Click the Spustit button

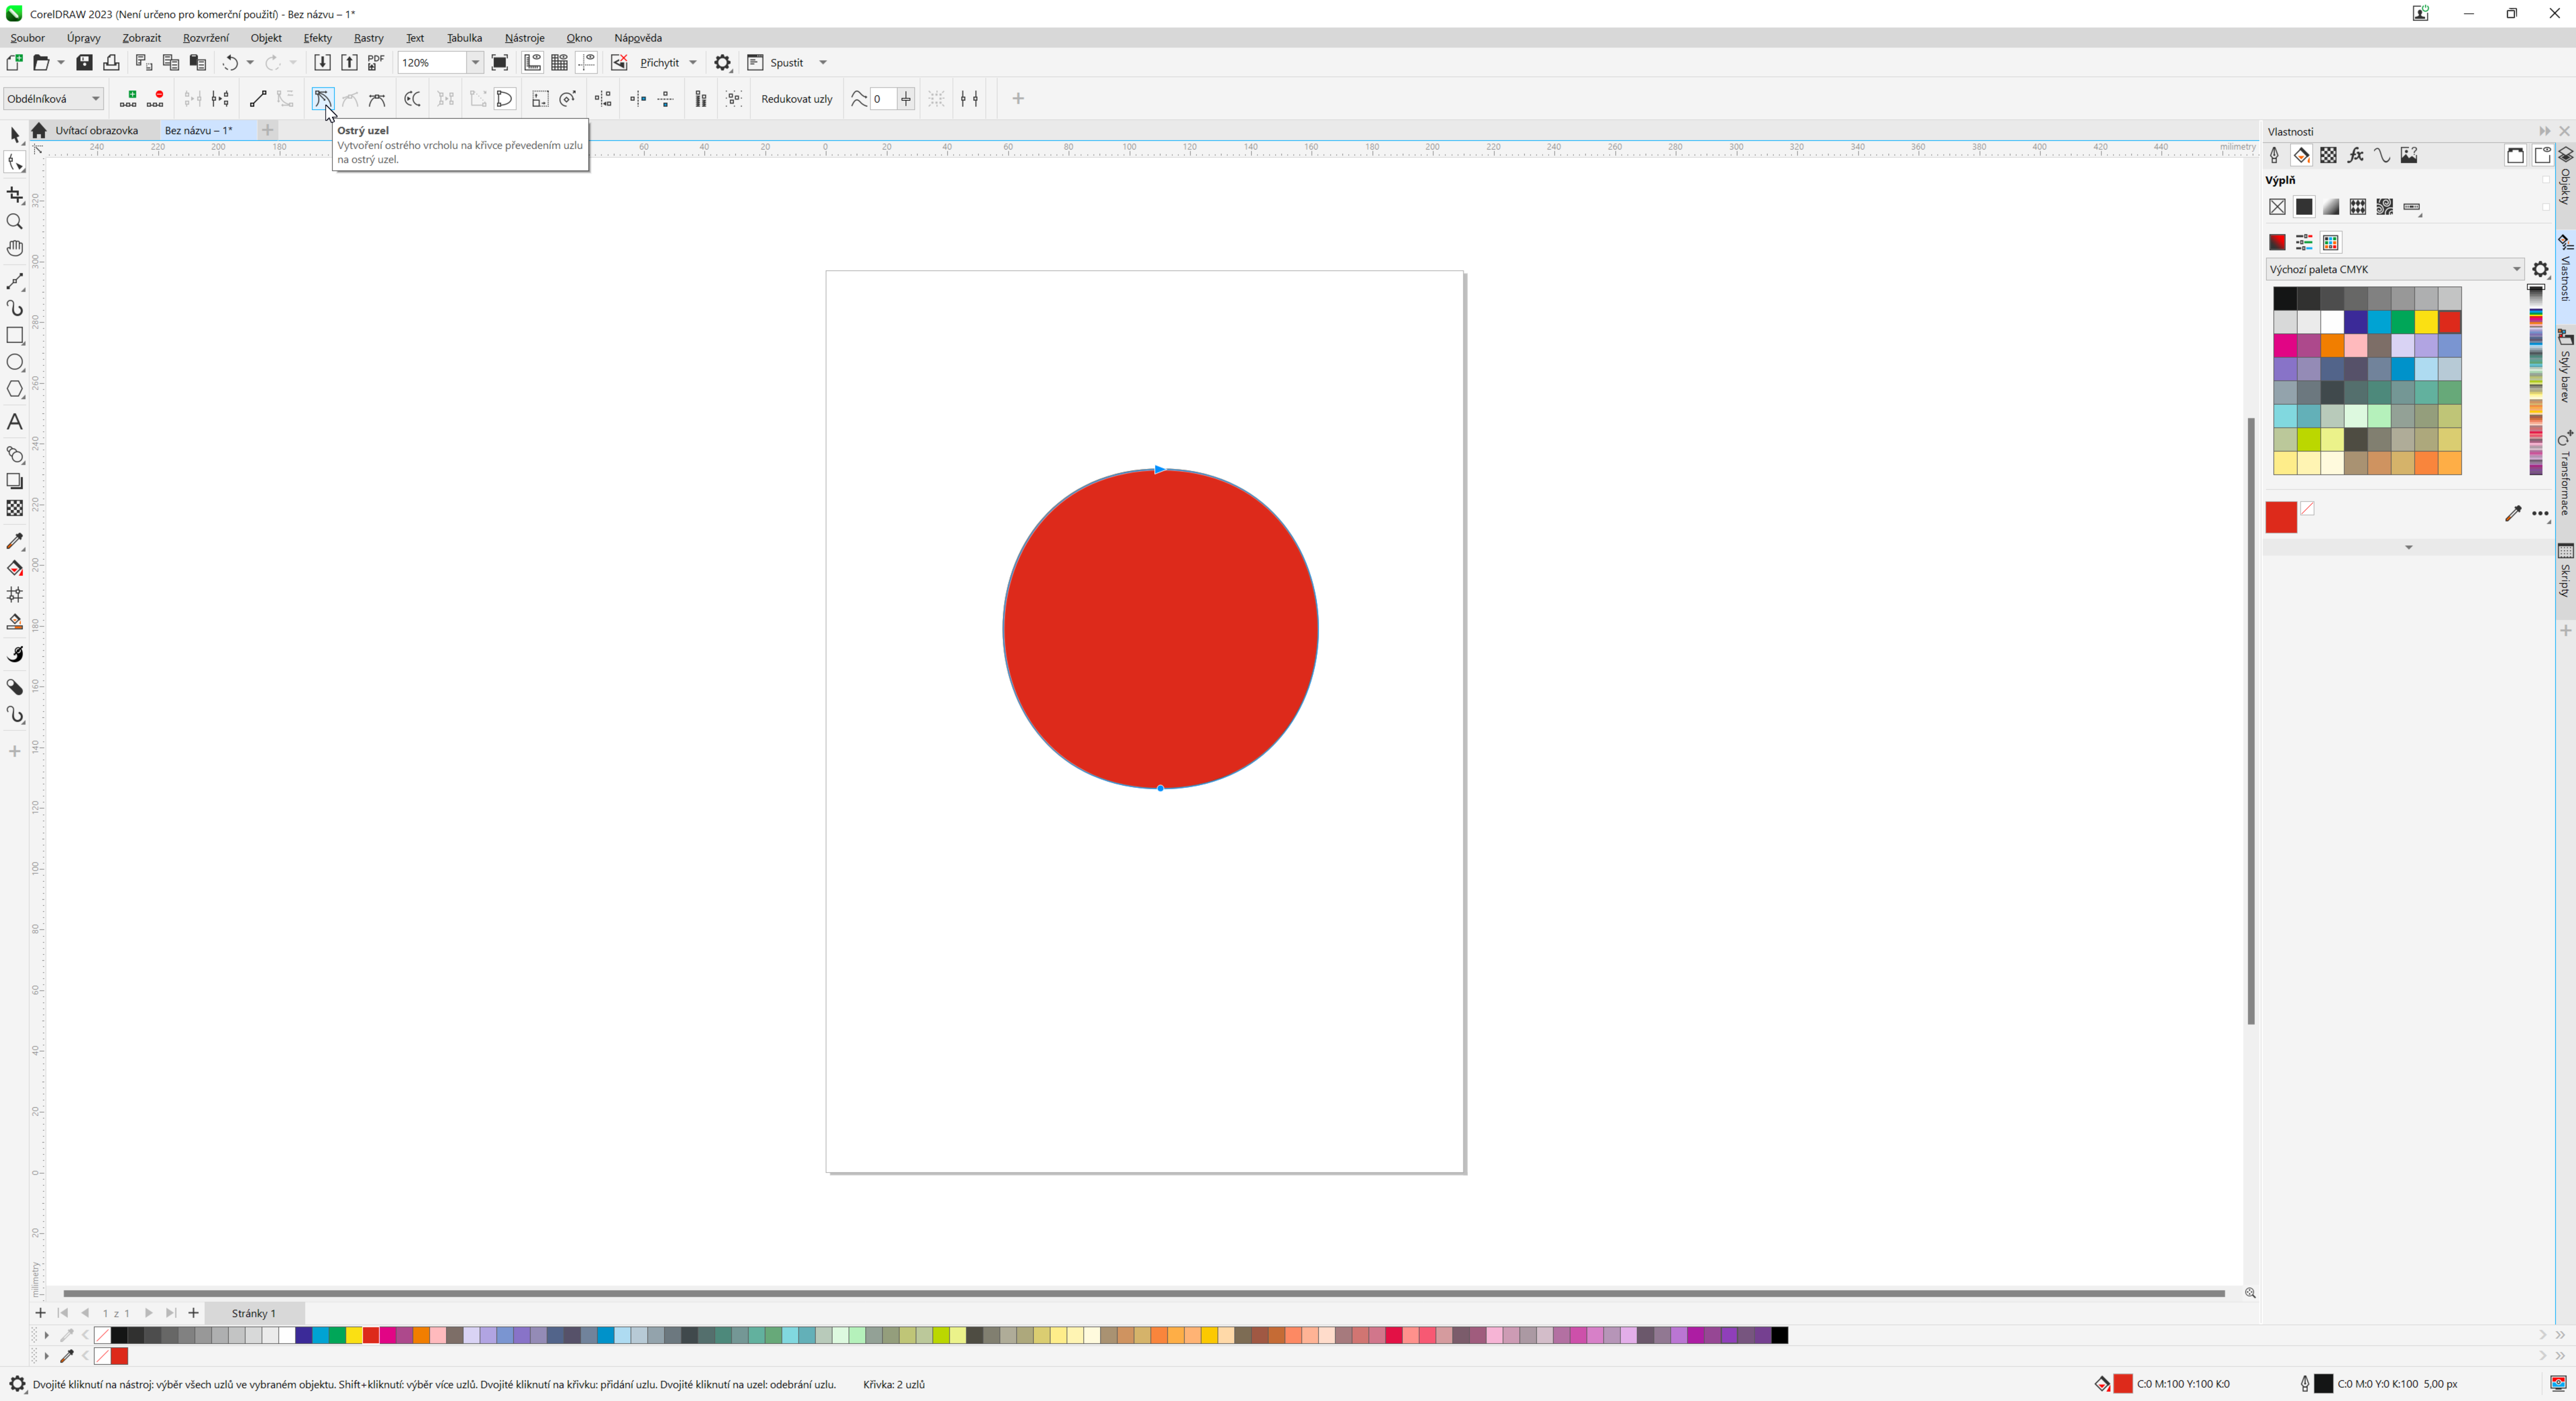[786, 62]
